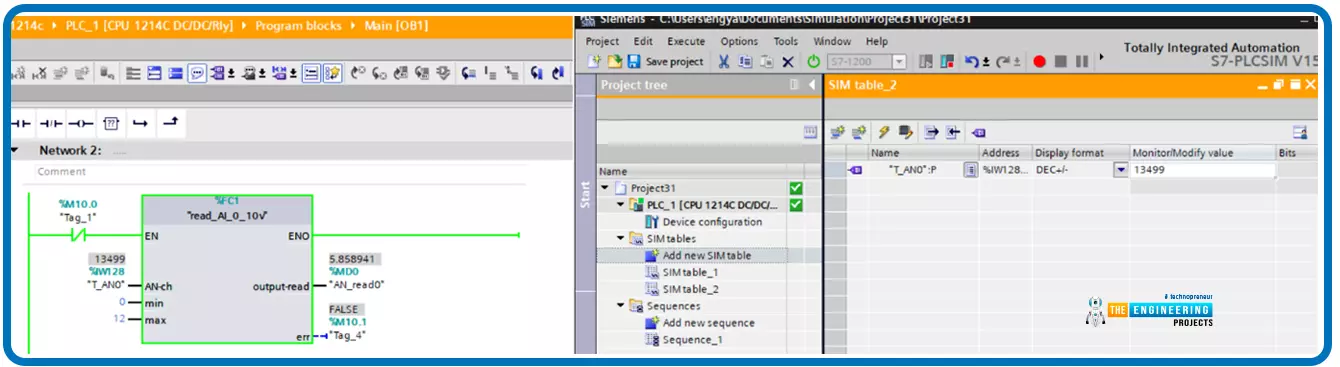Screen dimensions: 1340x367
Task: Click lightning bolt modify-all icon
Action: pos(884,132)
